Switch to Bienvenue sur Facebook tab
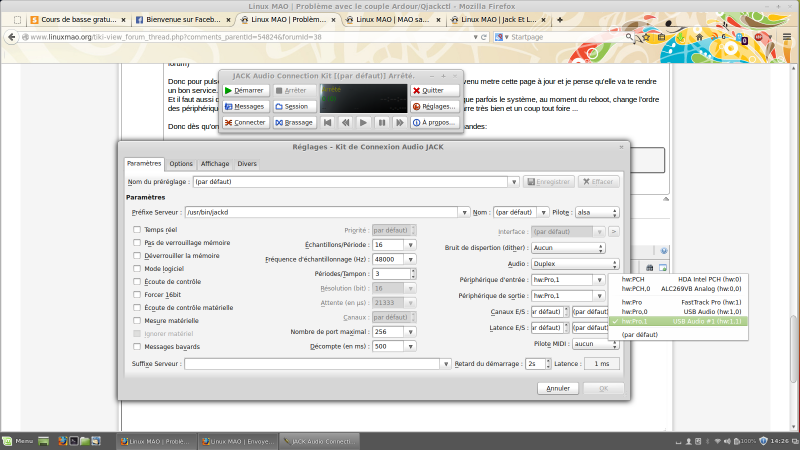Screen dimensions: 800x450 click(183, 19)
